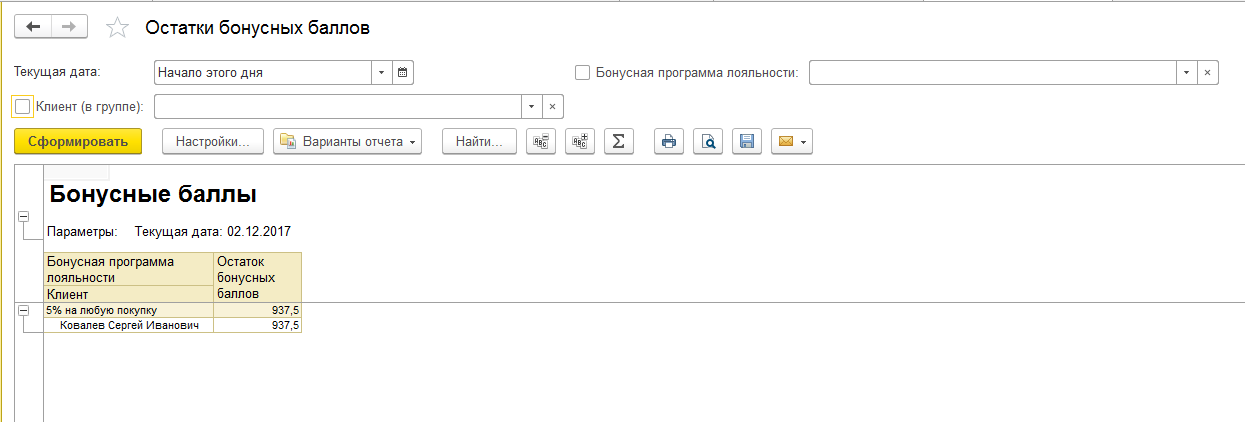
Task: Click the back navigation arrow
Action: pos(33,27)
